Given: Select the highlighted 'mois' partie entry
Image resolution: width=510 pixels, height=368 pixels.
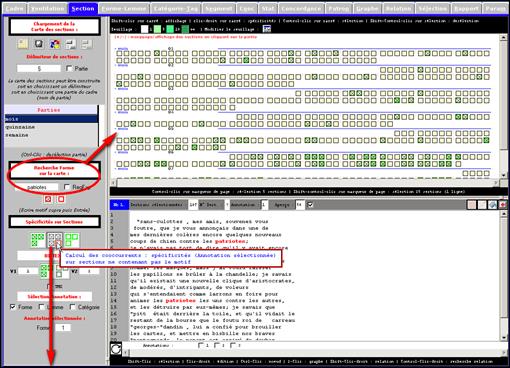Looking at the screenshot, I should tap(51, 119).
